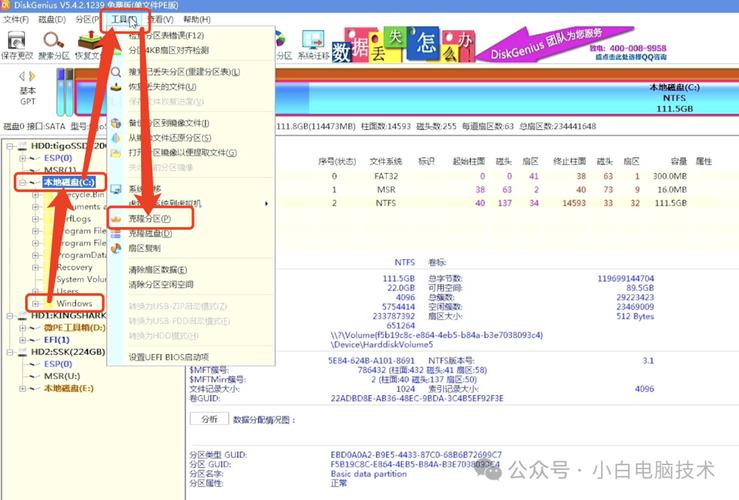Select the first narrow ESP partition bar
Viewport: 739px width, 500px height.
60,92
